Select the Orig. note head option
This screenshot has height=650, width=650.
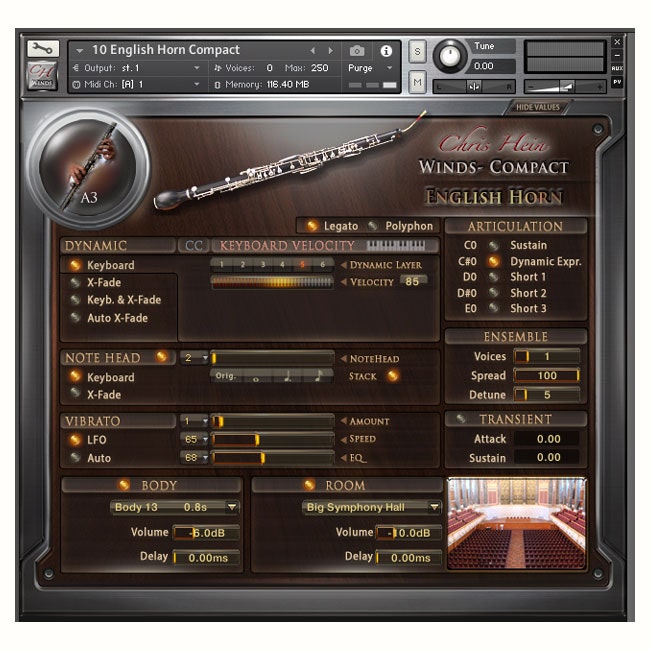pyautogui.click(x=226, y=376)
